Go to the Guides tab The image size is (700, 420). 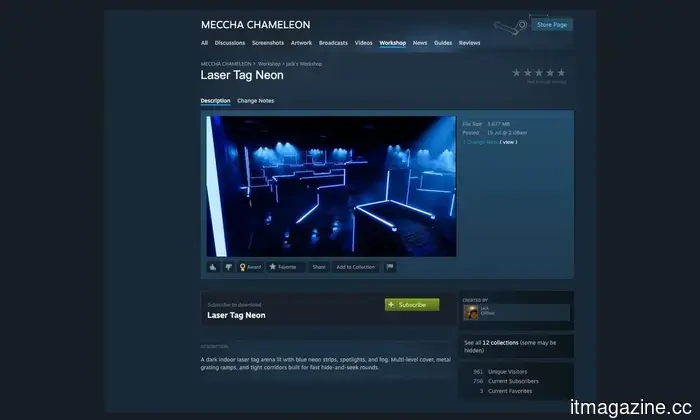pyautogui.click(x=443, y=43)
